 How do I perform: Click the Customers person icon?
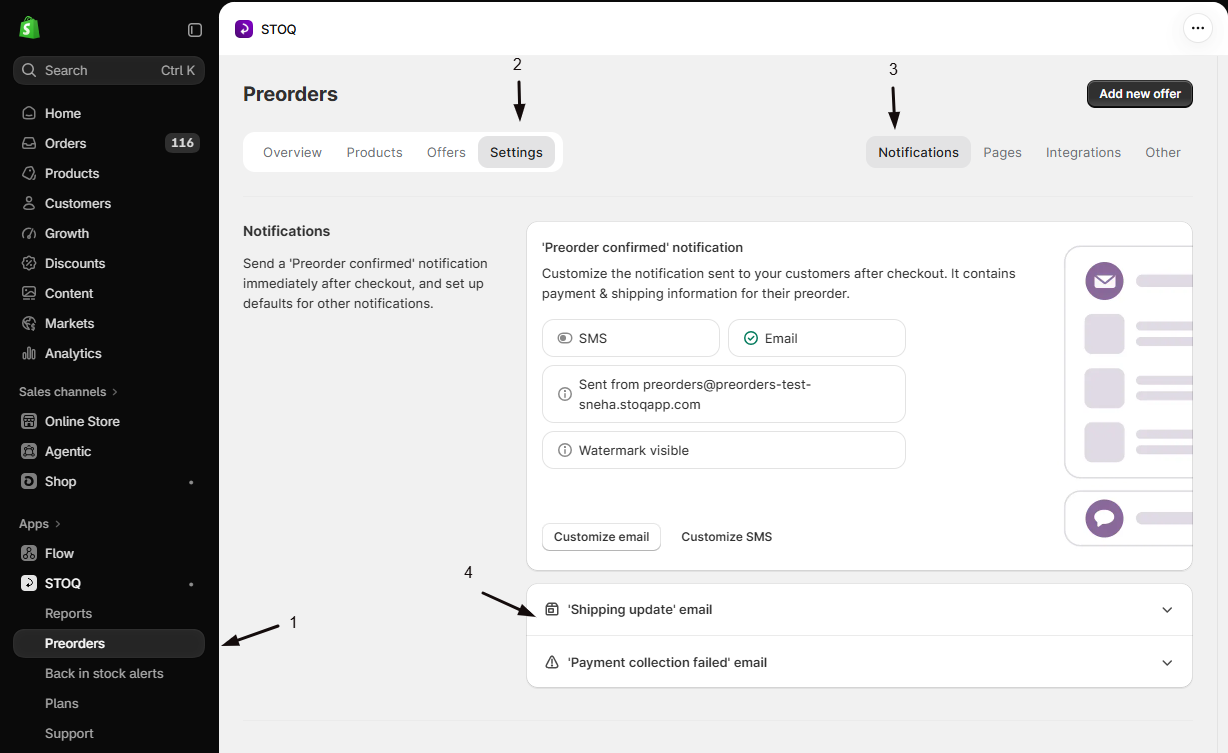[29, 203]
